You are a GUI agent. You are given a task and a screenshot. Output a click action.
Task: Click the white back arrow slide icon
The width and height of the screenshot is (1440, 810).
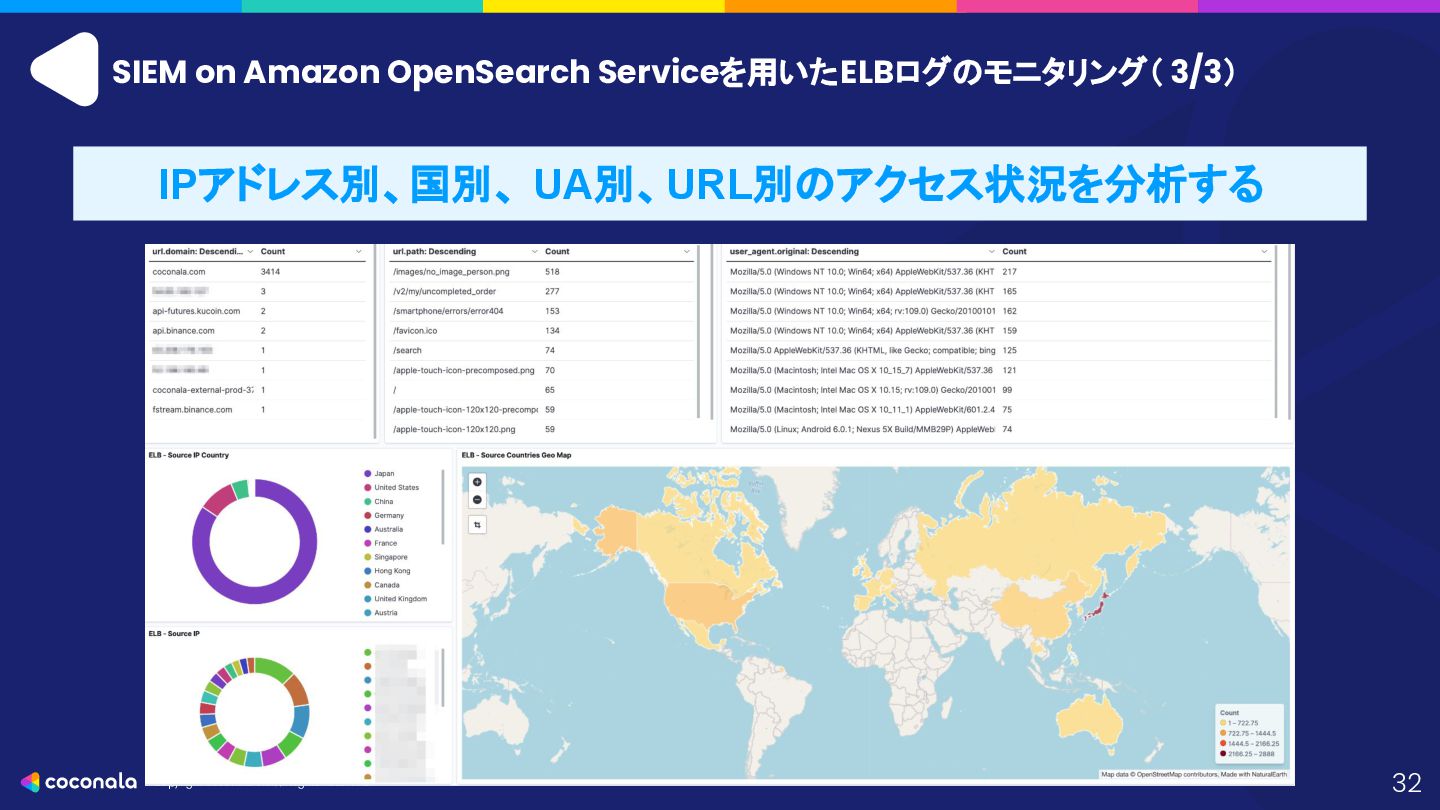(x=65, y=69)
